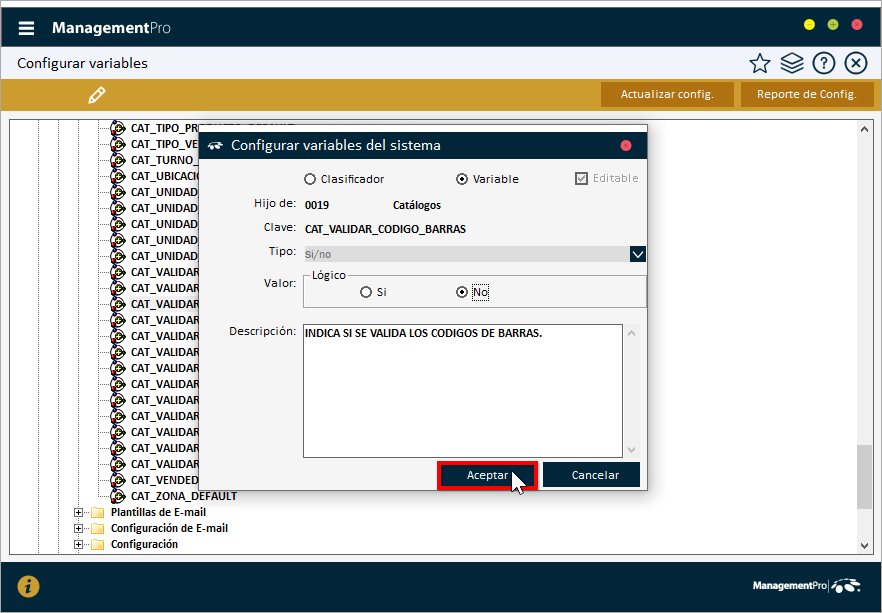Click the Configuración folder icon

click(98, 544)
